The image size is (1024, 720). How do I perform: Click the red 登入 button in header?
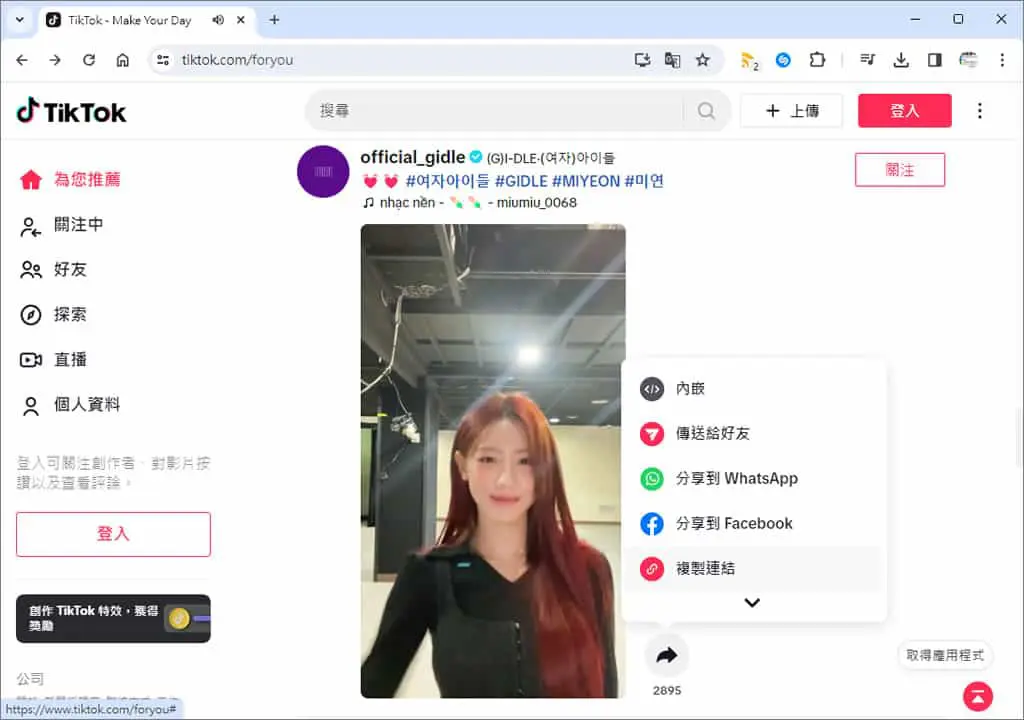point(904,110)
